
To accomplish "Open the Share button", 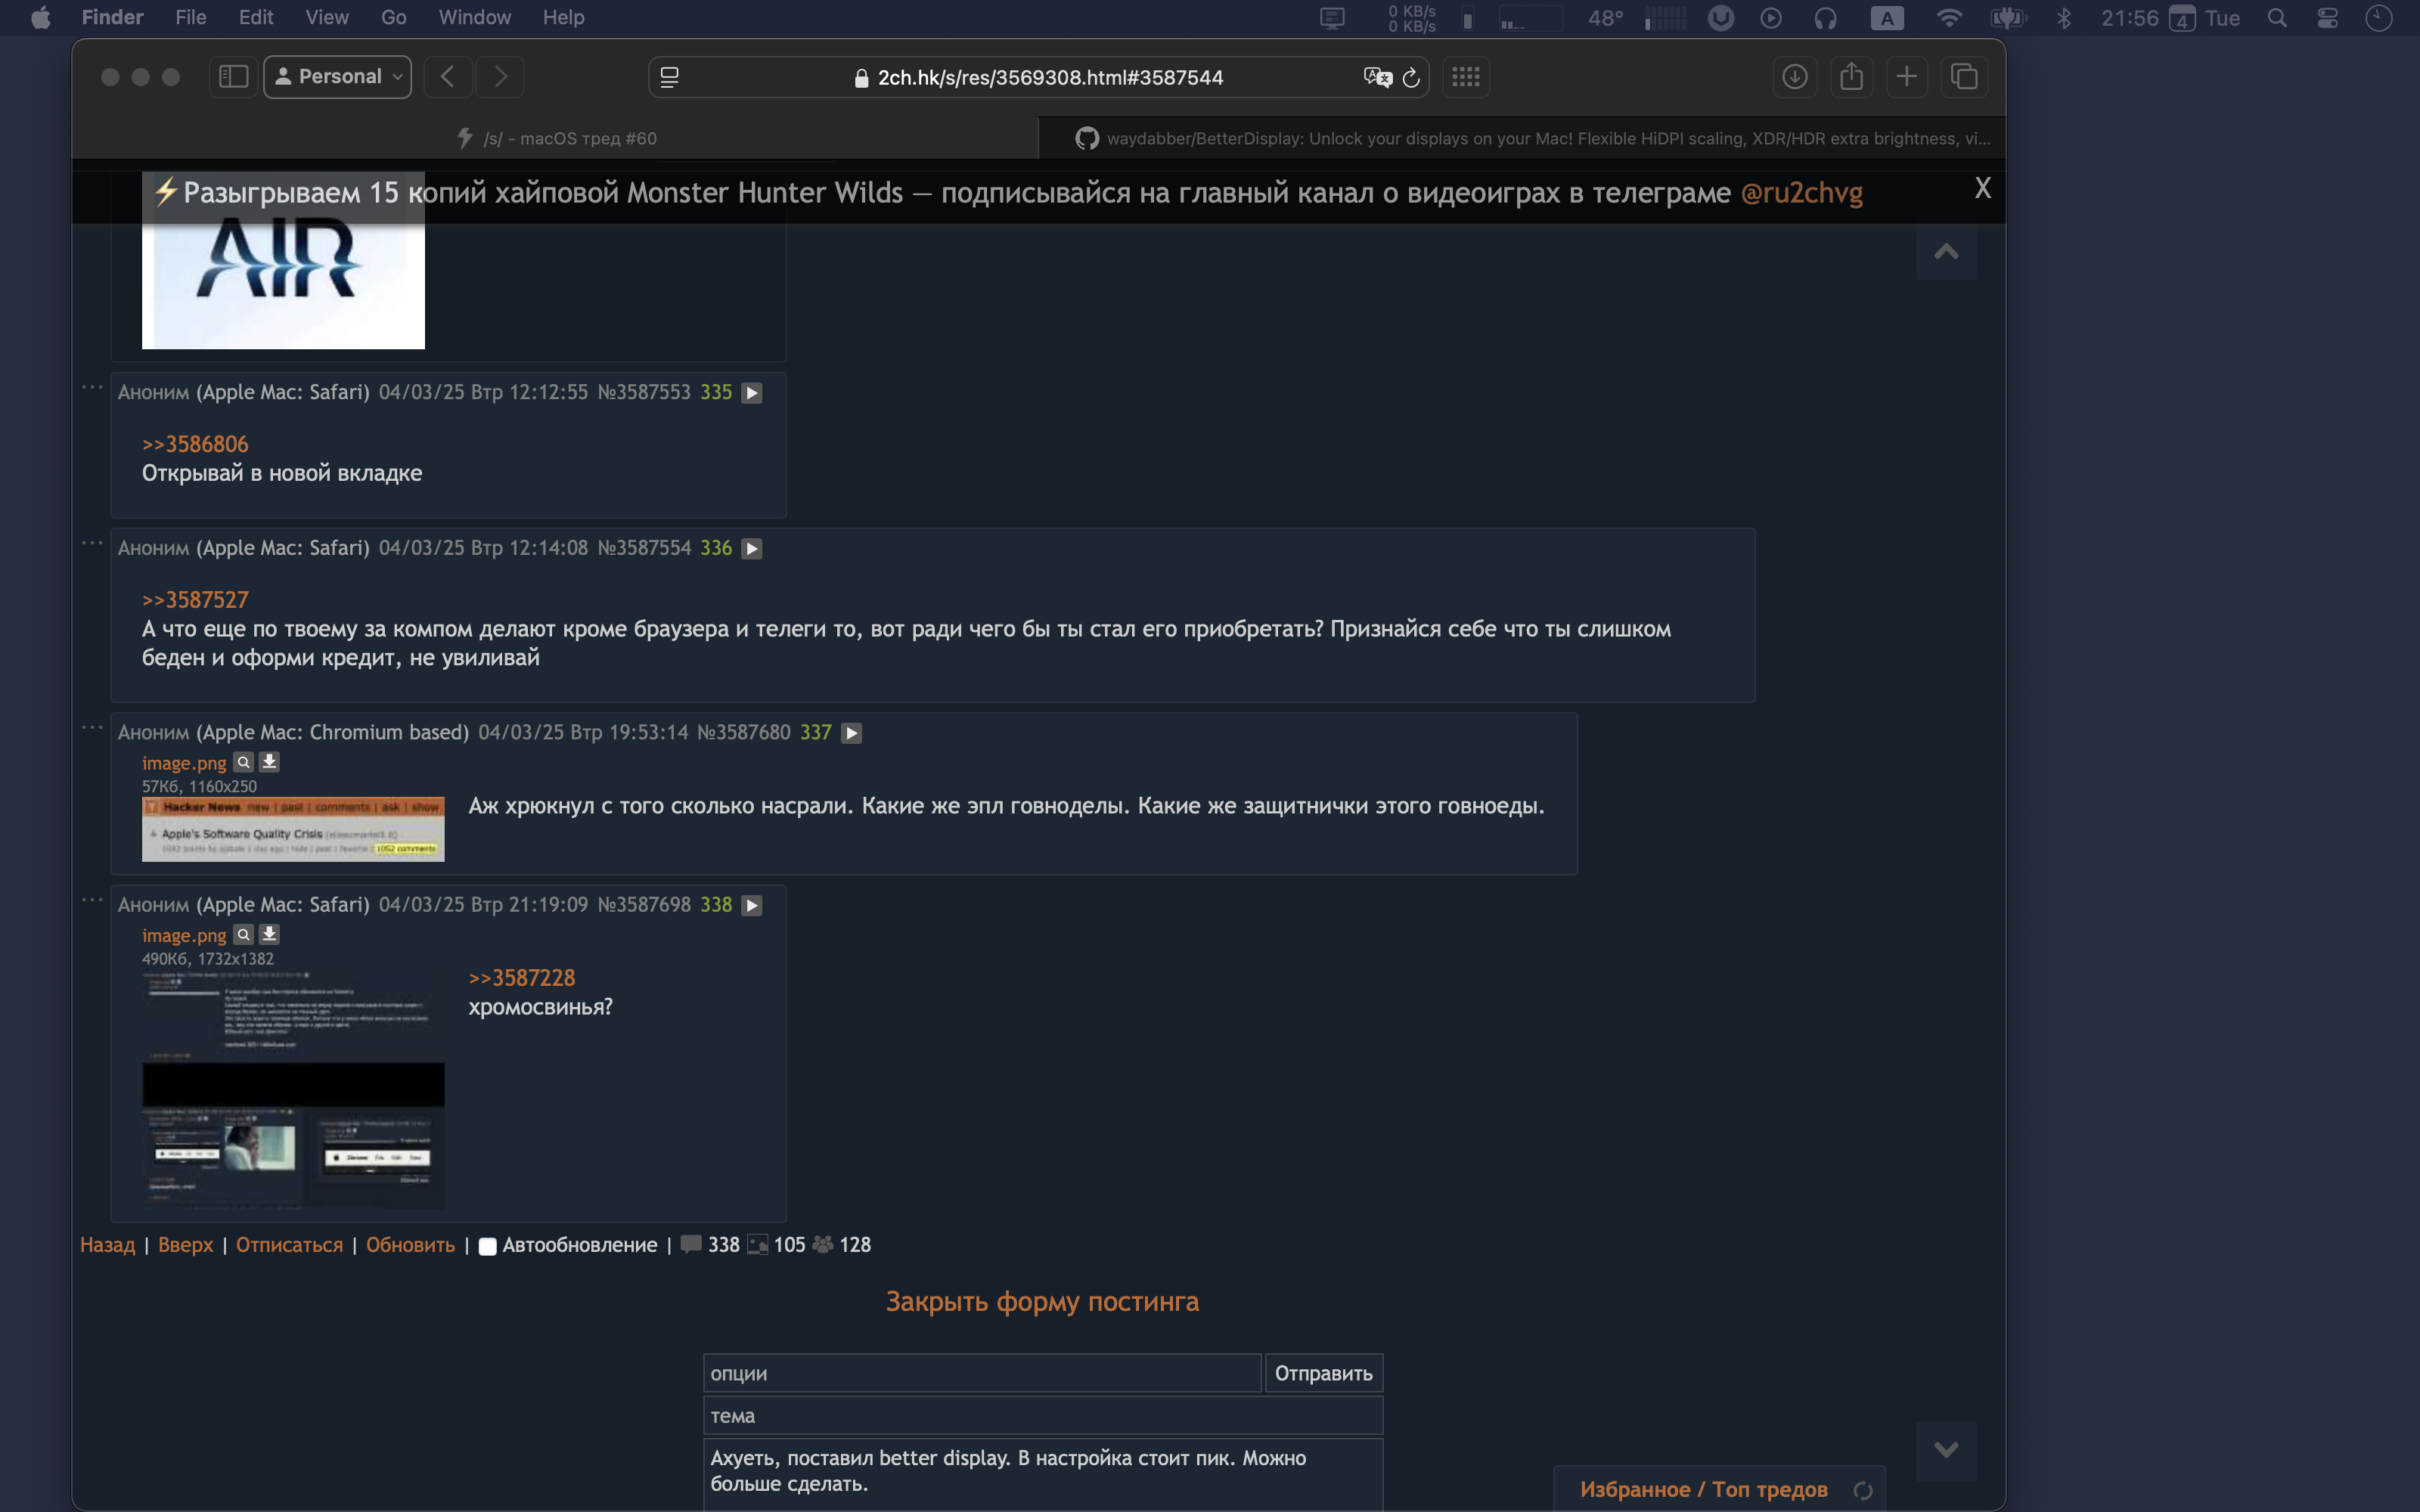I will click(x=1851, y=77).
